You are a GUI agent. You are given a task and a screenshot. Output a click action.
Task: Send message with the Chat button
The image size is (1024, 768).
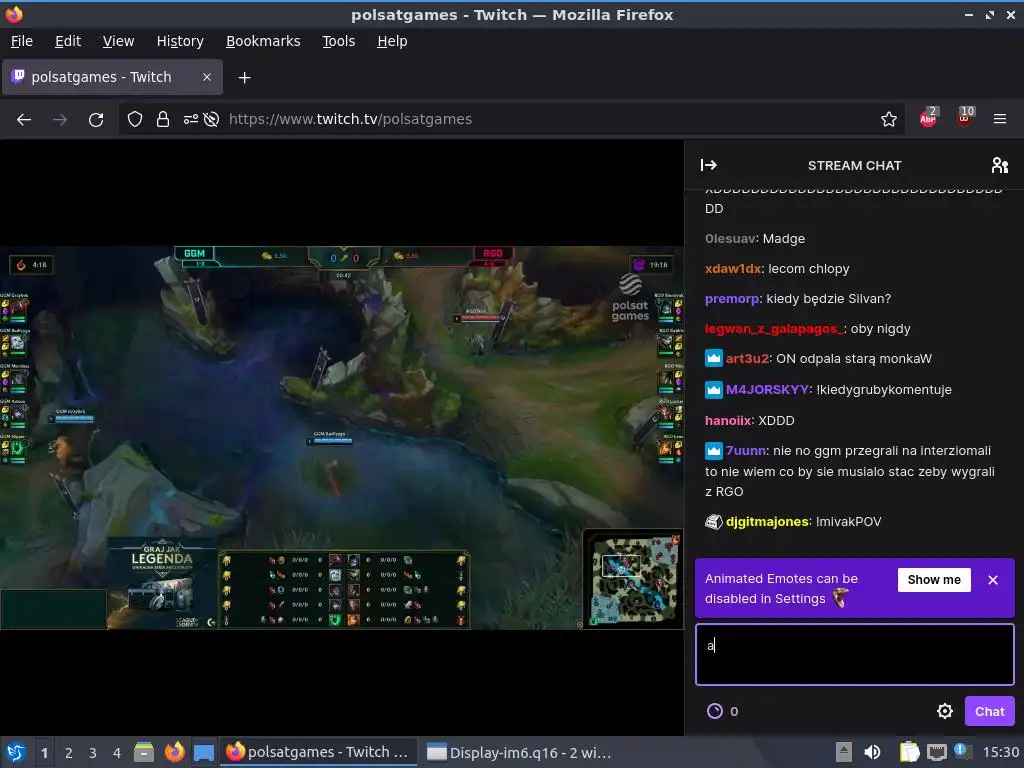[989, 711]
